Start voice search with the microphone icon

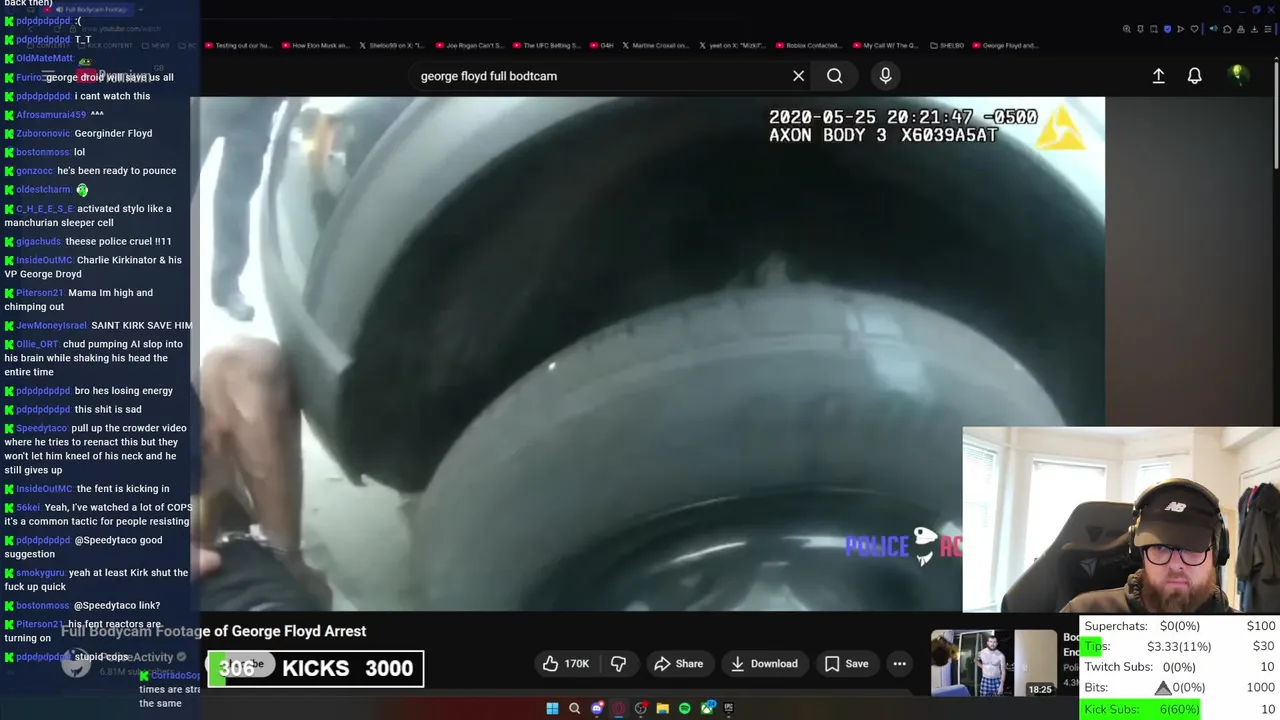point(885,76)
